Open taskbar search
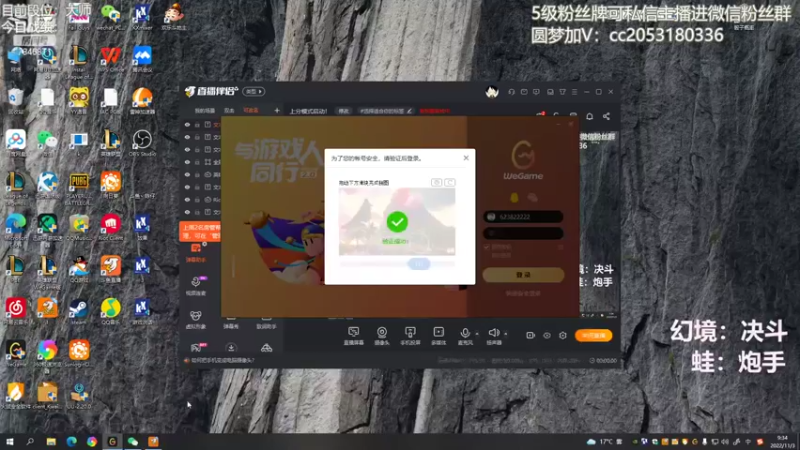Image resolution: width=800 pixels, height=450 pixels. [x=30, y=441]
